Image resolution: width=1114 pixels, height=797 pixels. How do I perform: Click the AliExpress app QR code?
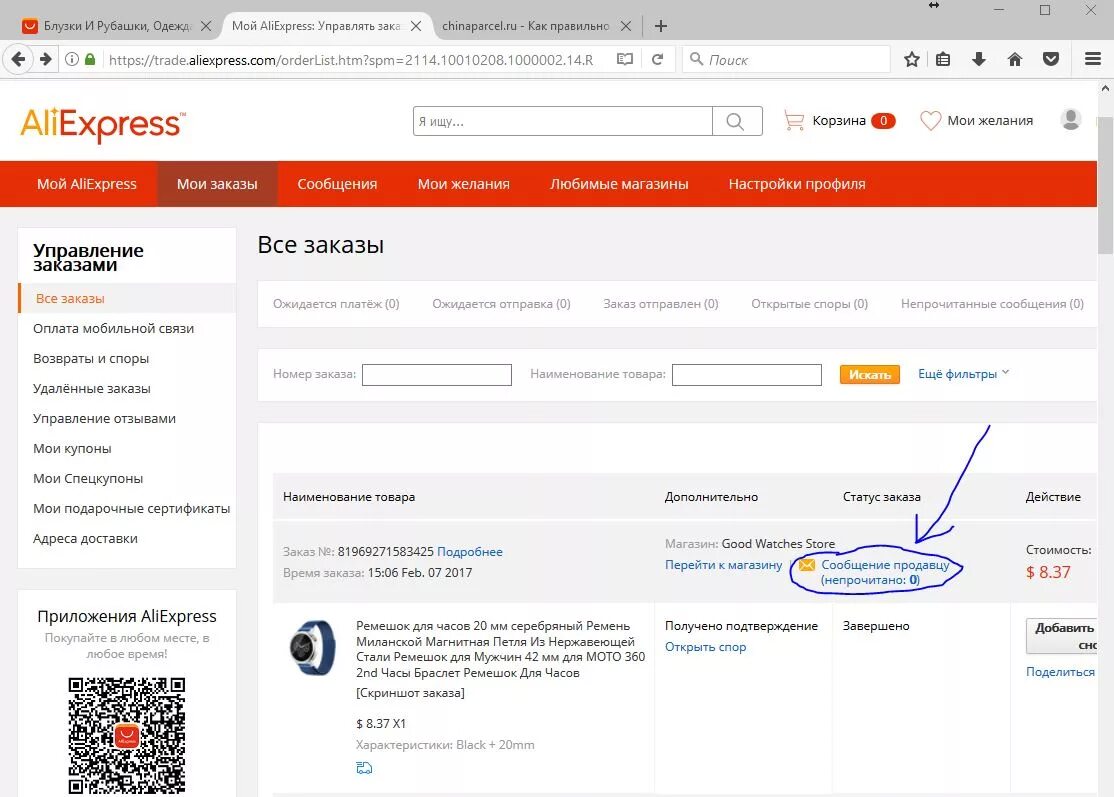coord(126,736)
